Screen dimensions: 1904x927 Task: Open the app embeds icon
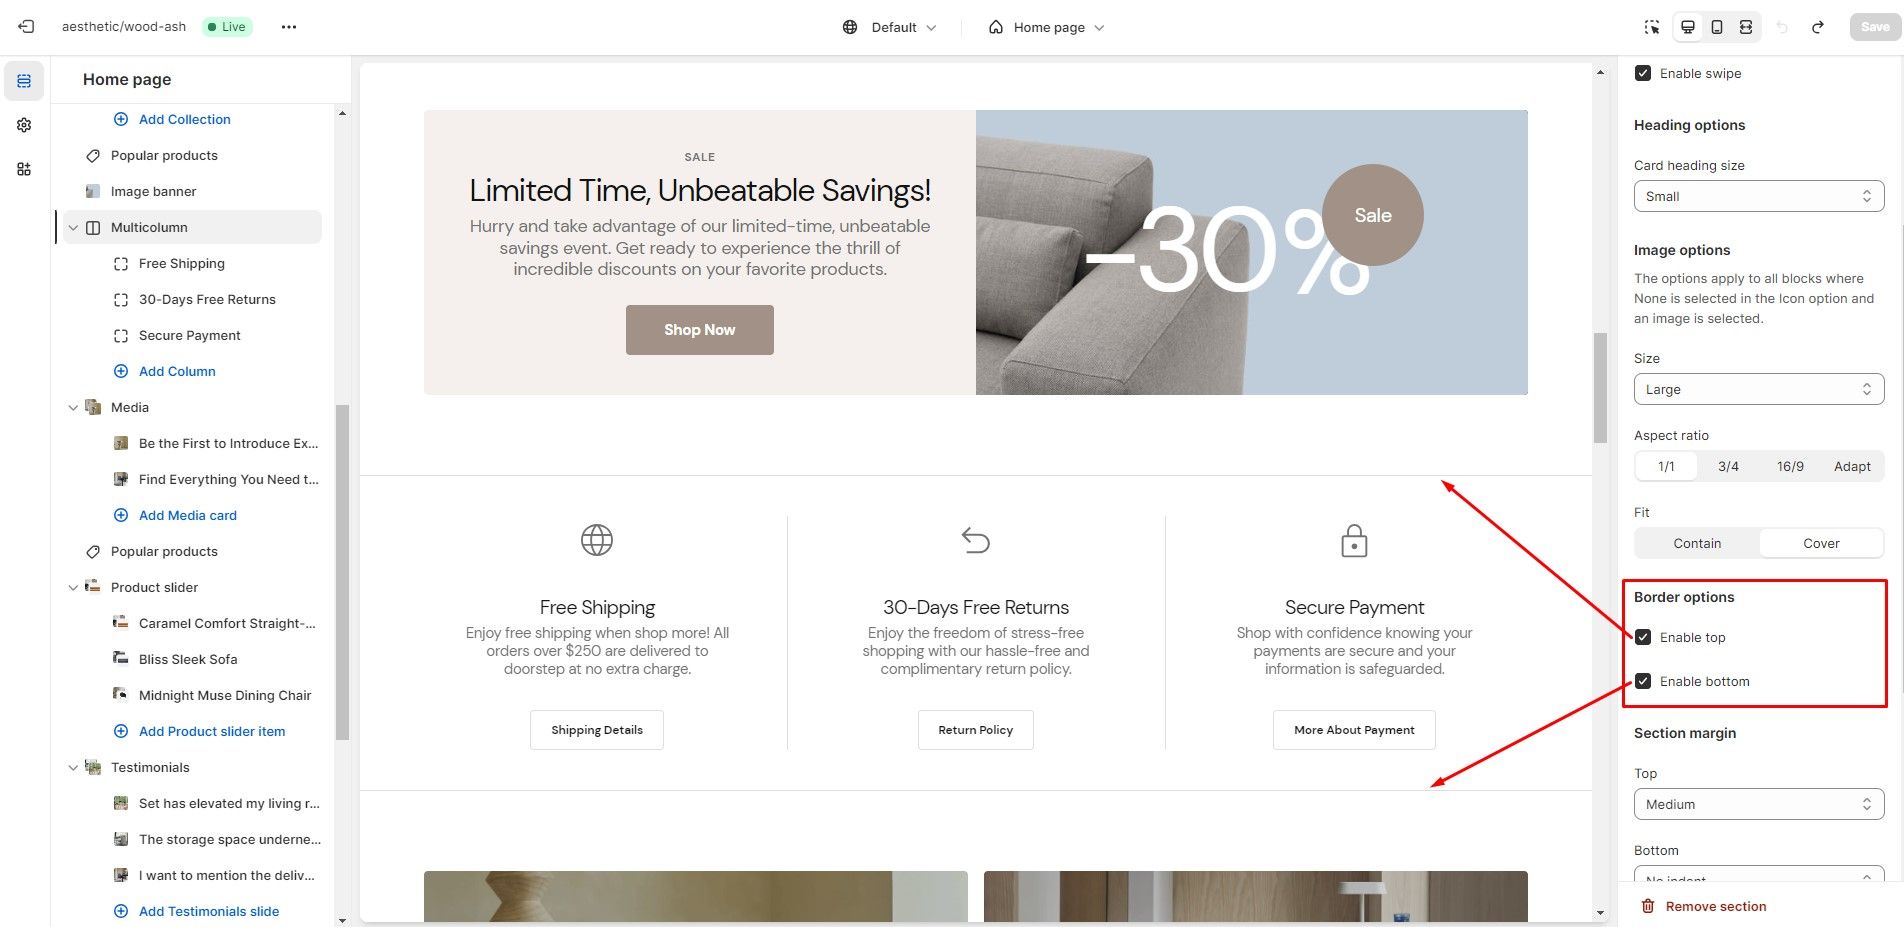(x=24, y=169)
